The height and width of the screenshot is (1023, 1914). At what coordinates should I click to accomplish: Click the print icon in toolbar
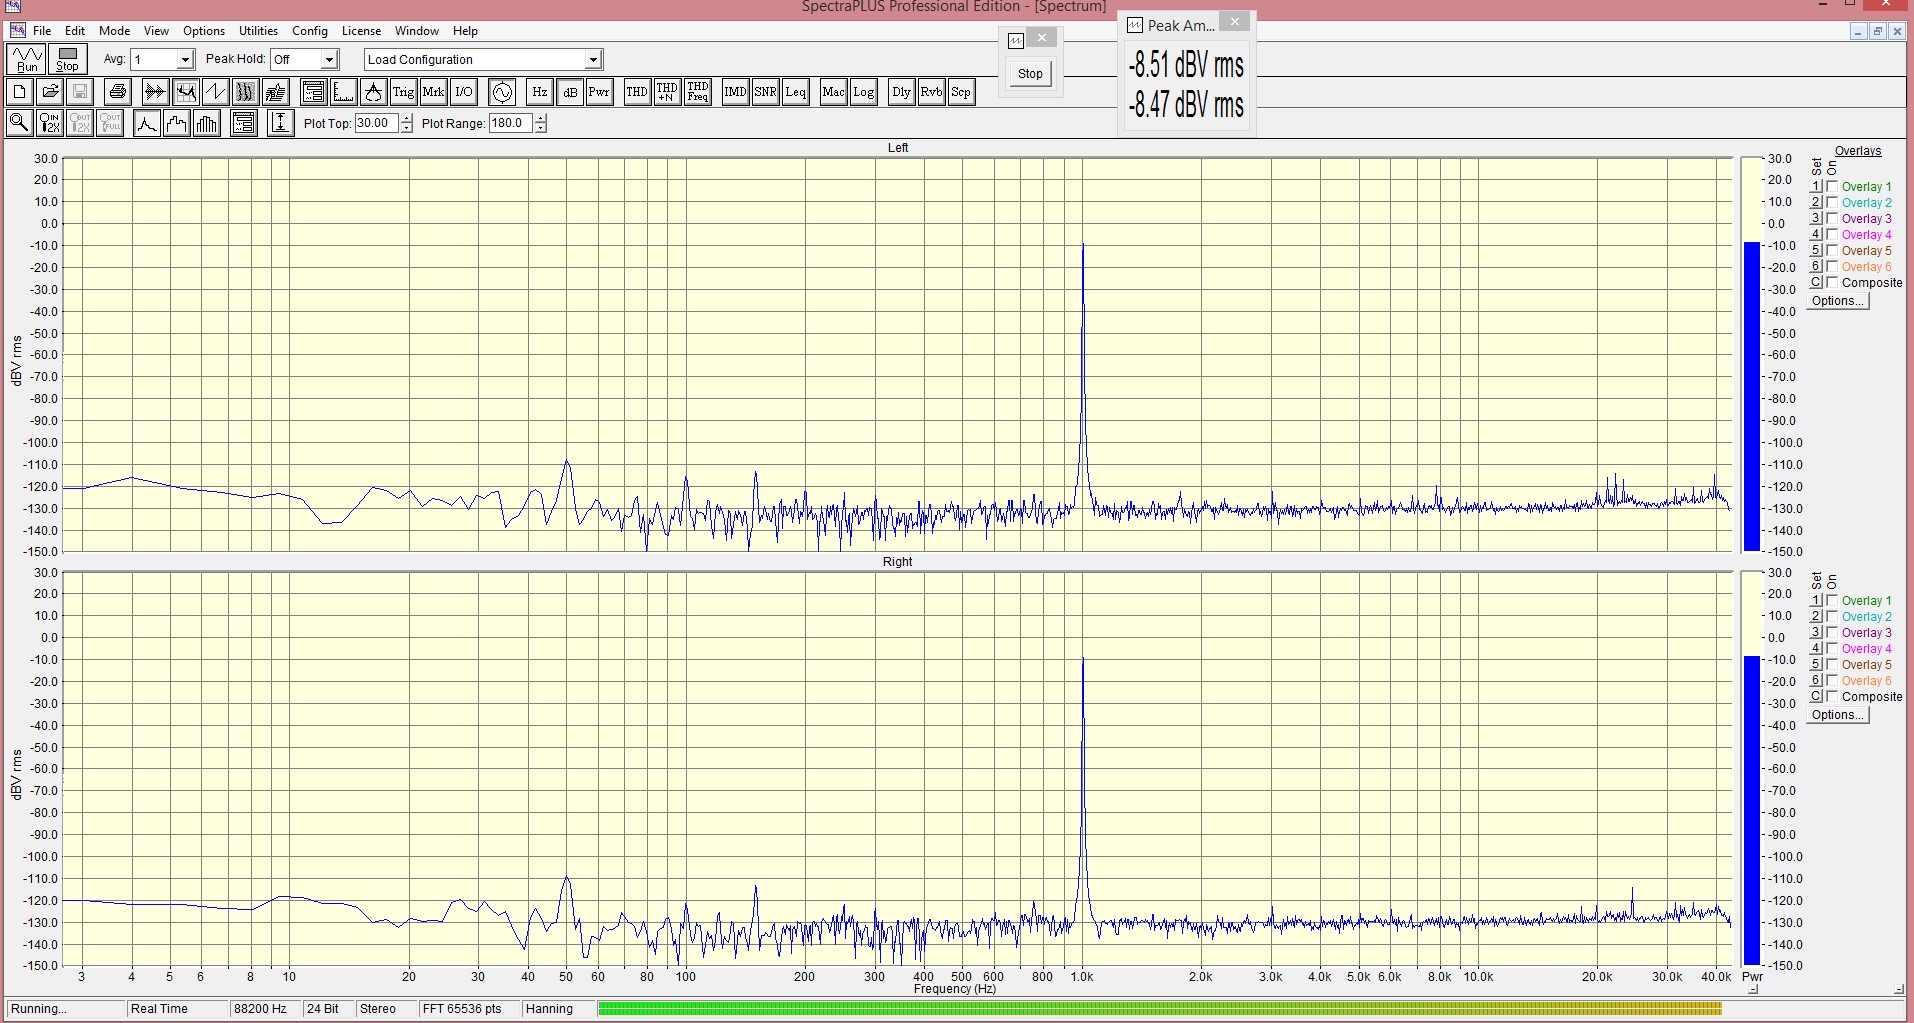(118, 92)
